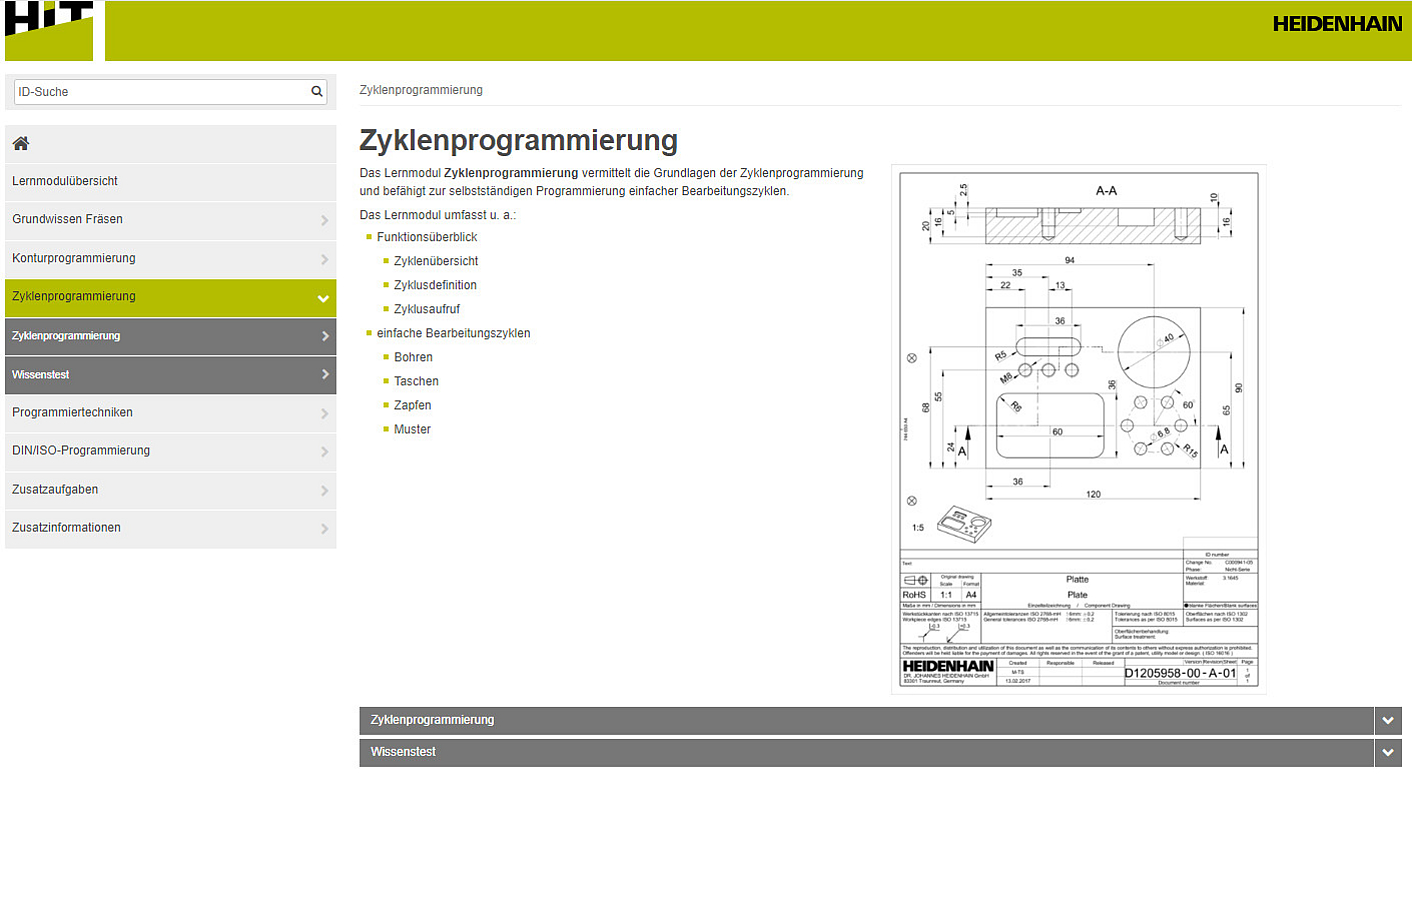The height and width of the screenshot is (901, 1412).
Task: Expand Konturprogrammierung chevron arrow
Action: click(324, 259)
